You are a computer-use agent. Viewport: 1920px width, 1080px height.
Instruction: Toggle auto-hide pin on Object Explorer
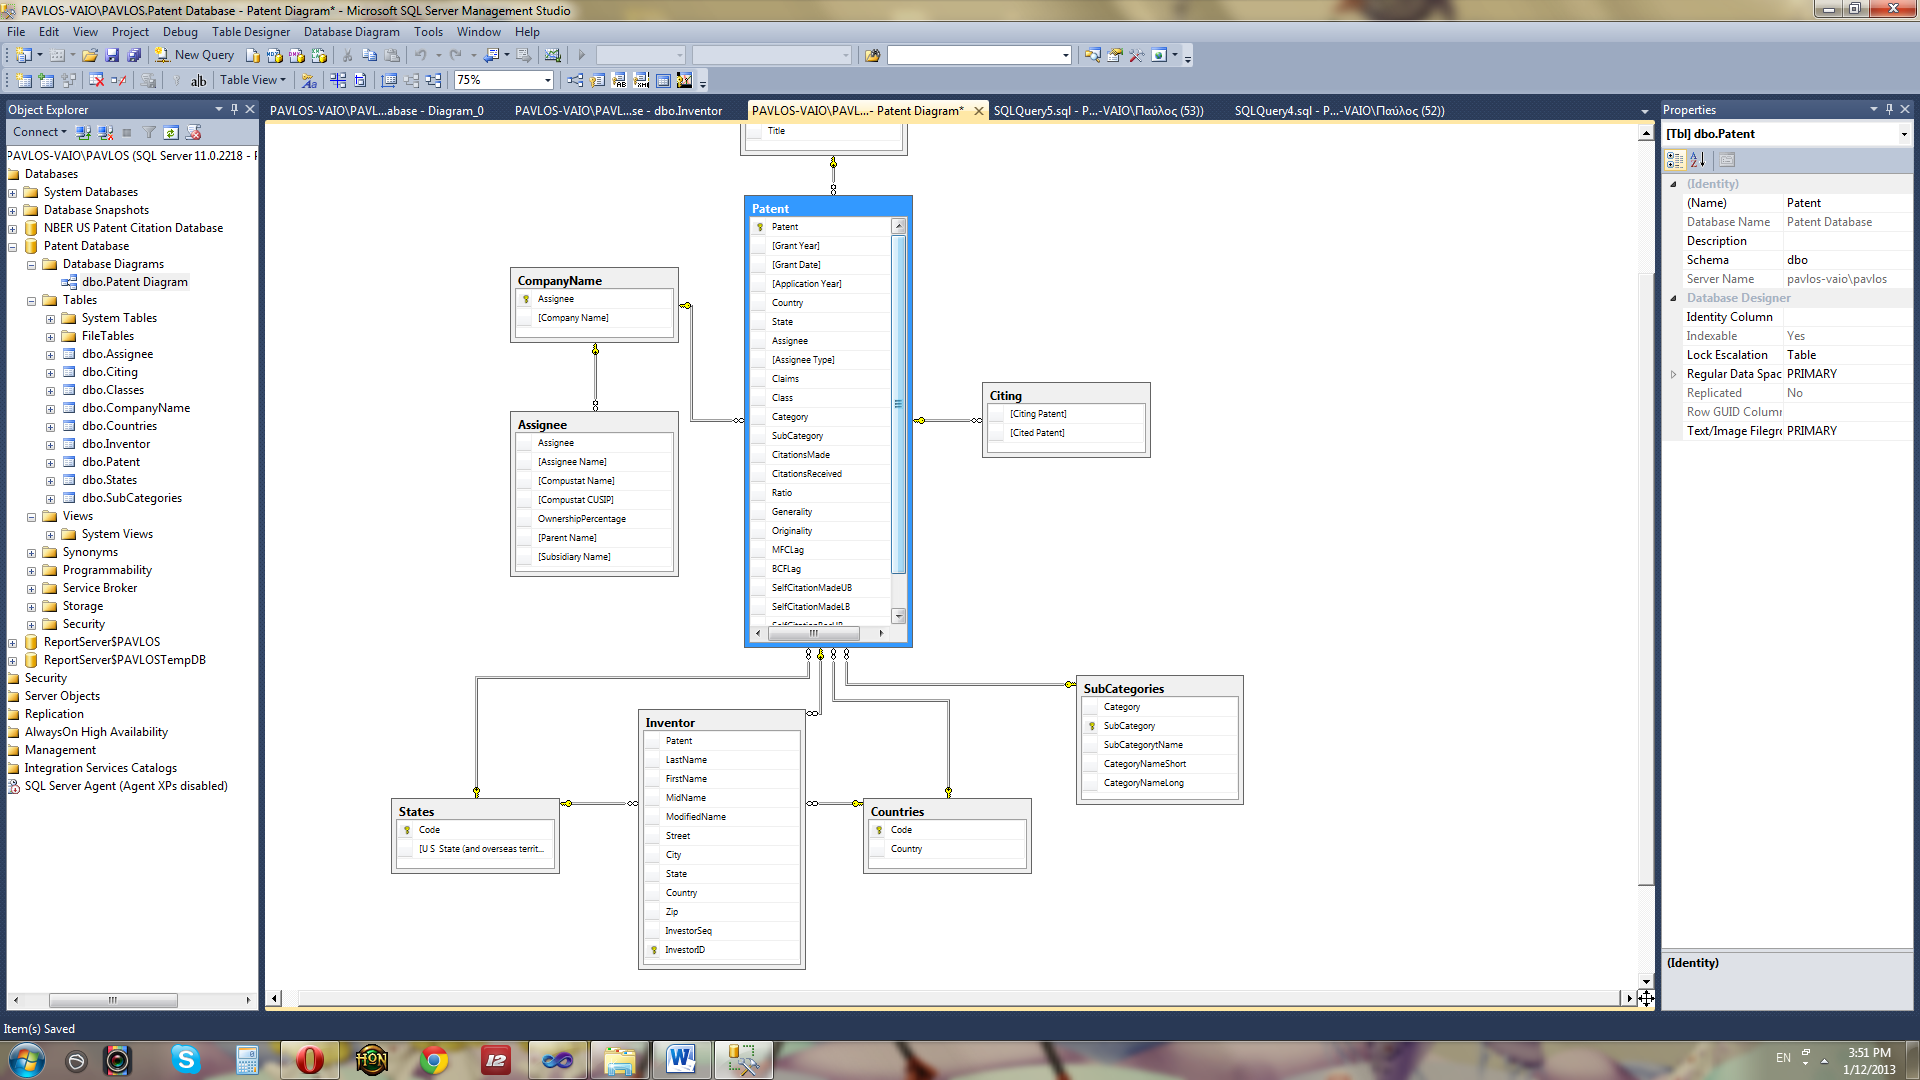234,109
